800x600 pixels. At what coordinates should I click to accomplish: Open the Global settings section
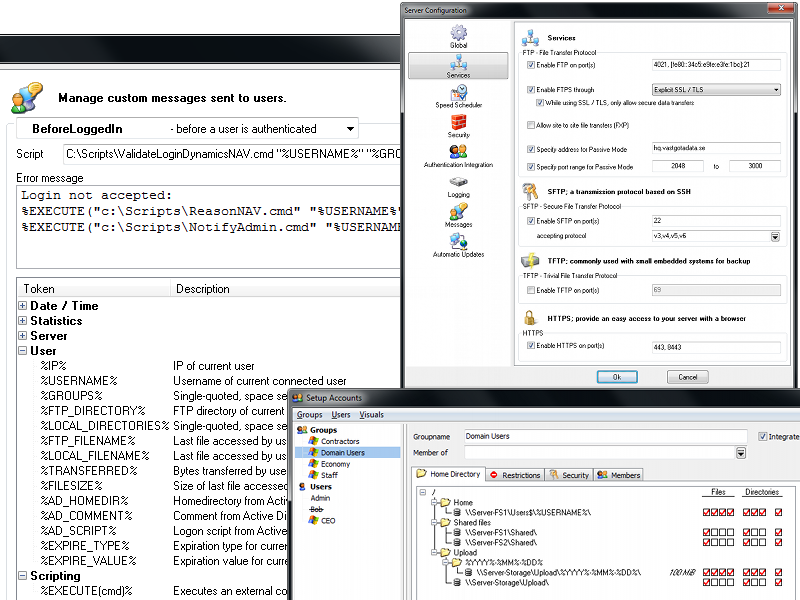click(458, 35)
